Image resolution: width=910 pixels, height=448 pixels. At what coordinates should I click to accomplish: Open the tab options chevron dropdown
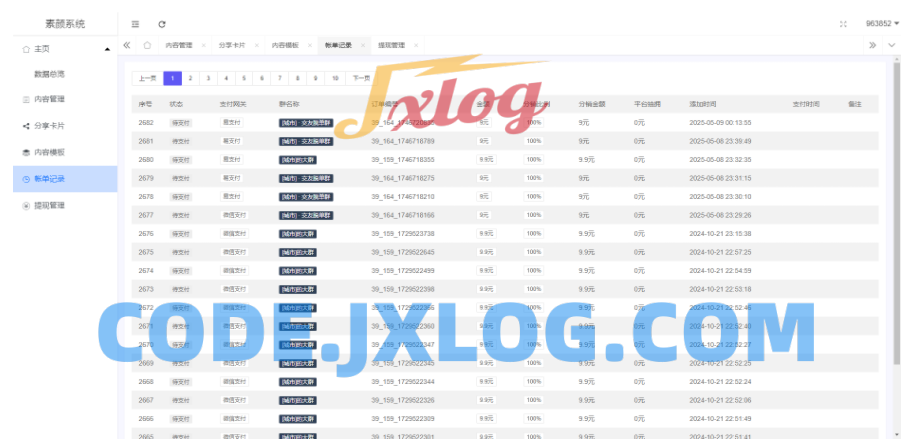point(892,46)
